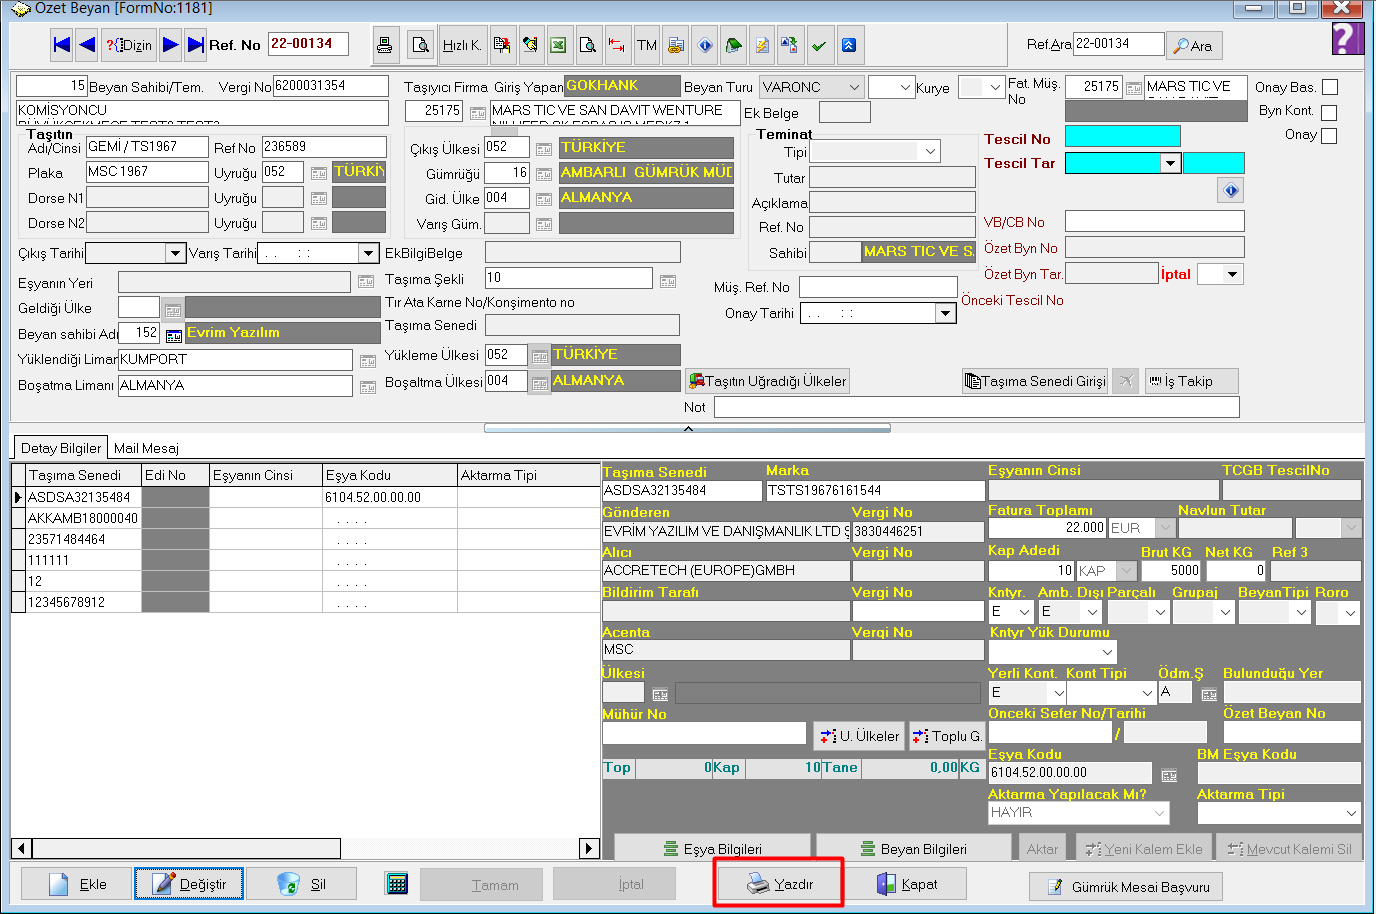Click the Hızlı K. toolbar button

point(462,45)
